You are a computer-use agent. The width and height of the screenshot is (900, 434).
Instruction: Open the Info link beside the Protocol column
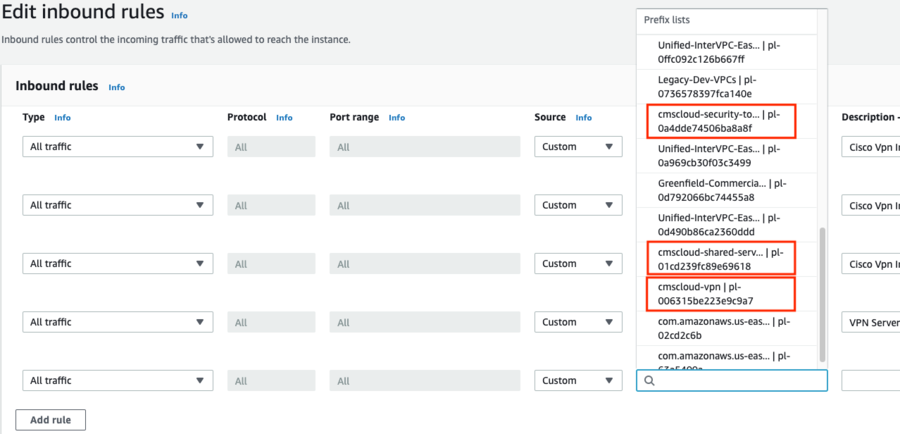pyautogui.click(x=284, y=117)
